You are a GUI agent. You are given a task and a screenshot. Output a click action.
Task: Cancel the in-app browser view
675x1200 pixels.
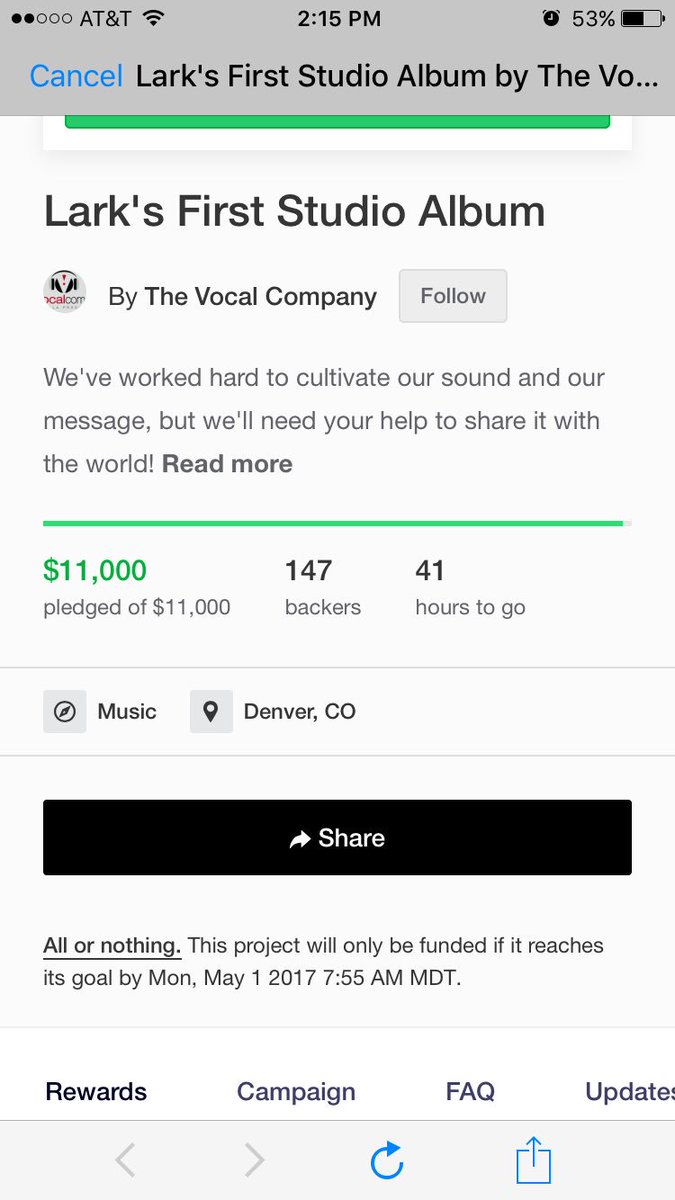(x=76, y=77)
